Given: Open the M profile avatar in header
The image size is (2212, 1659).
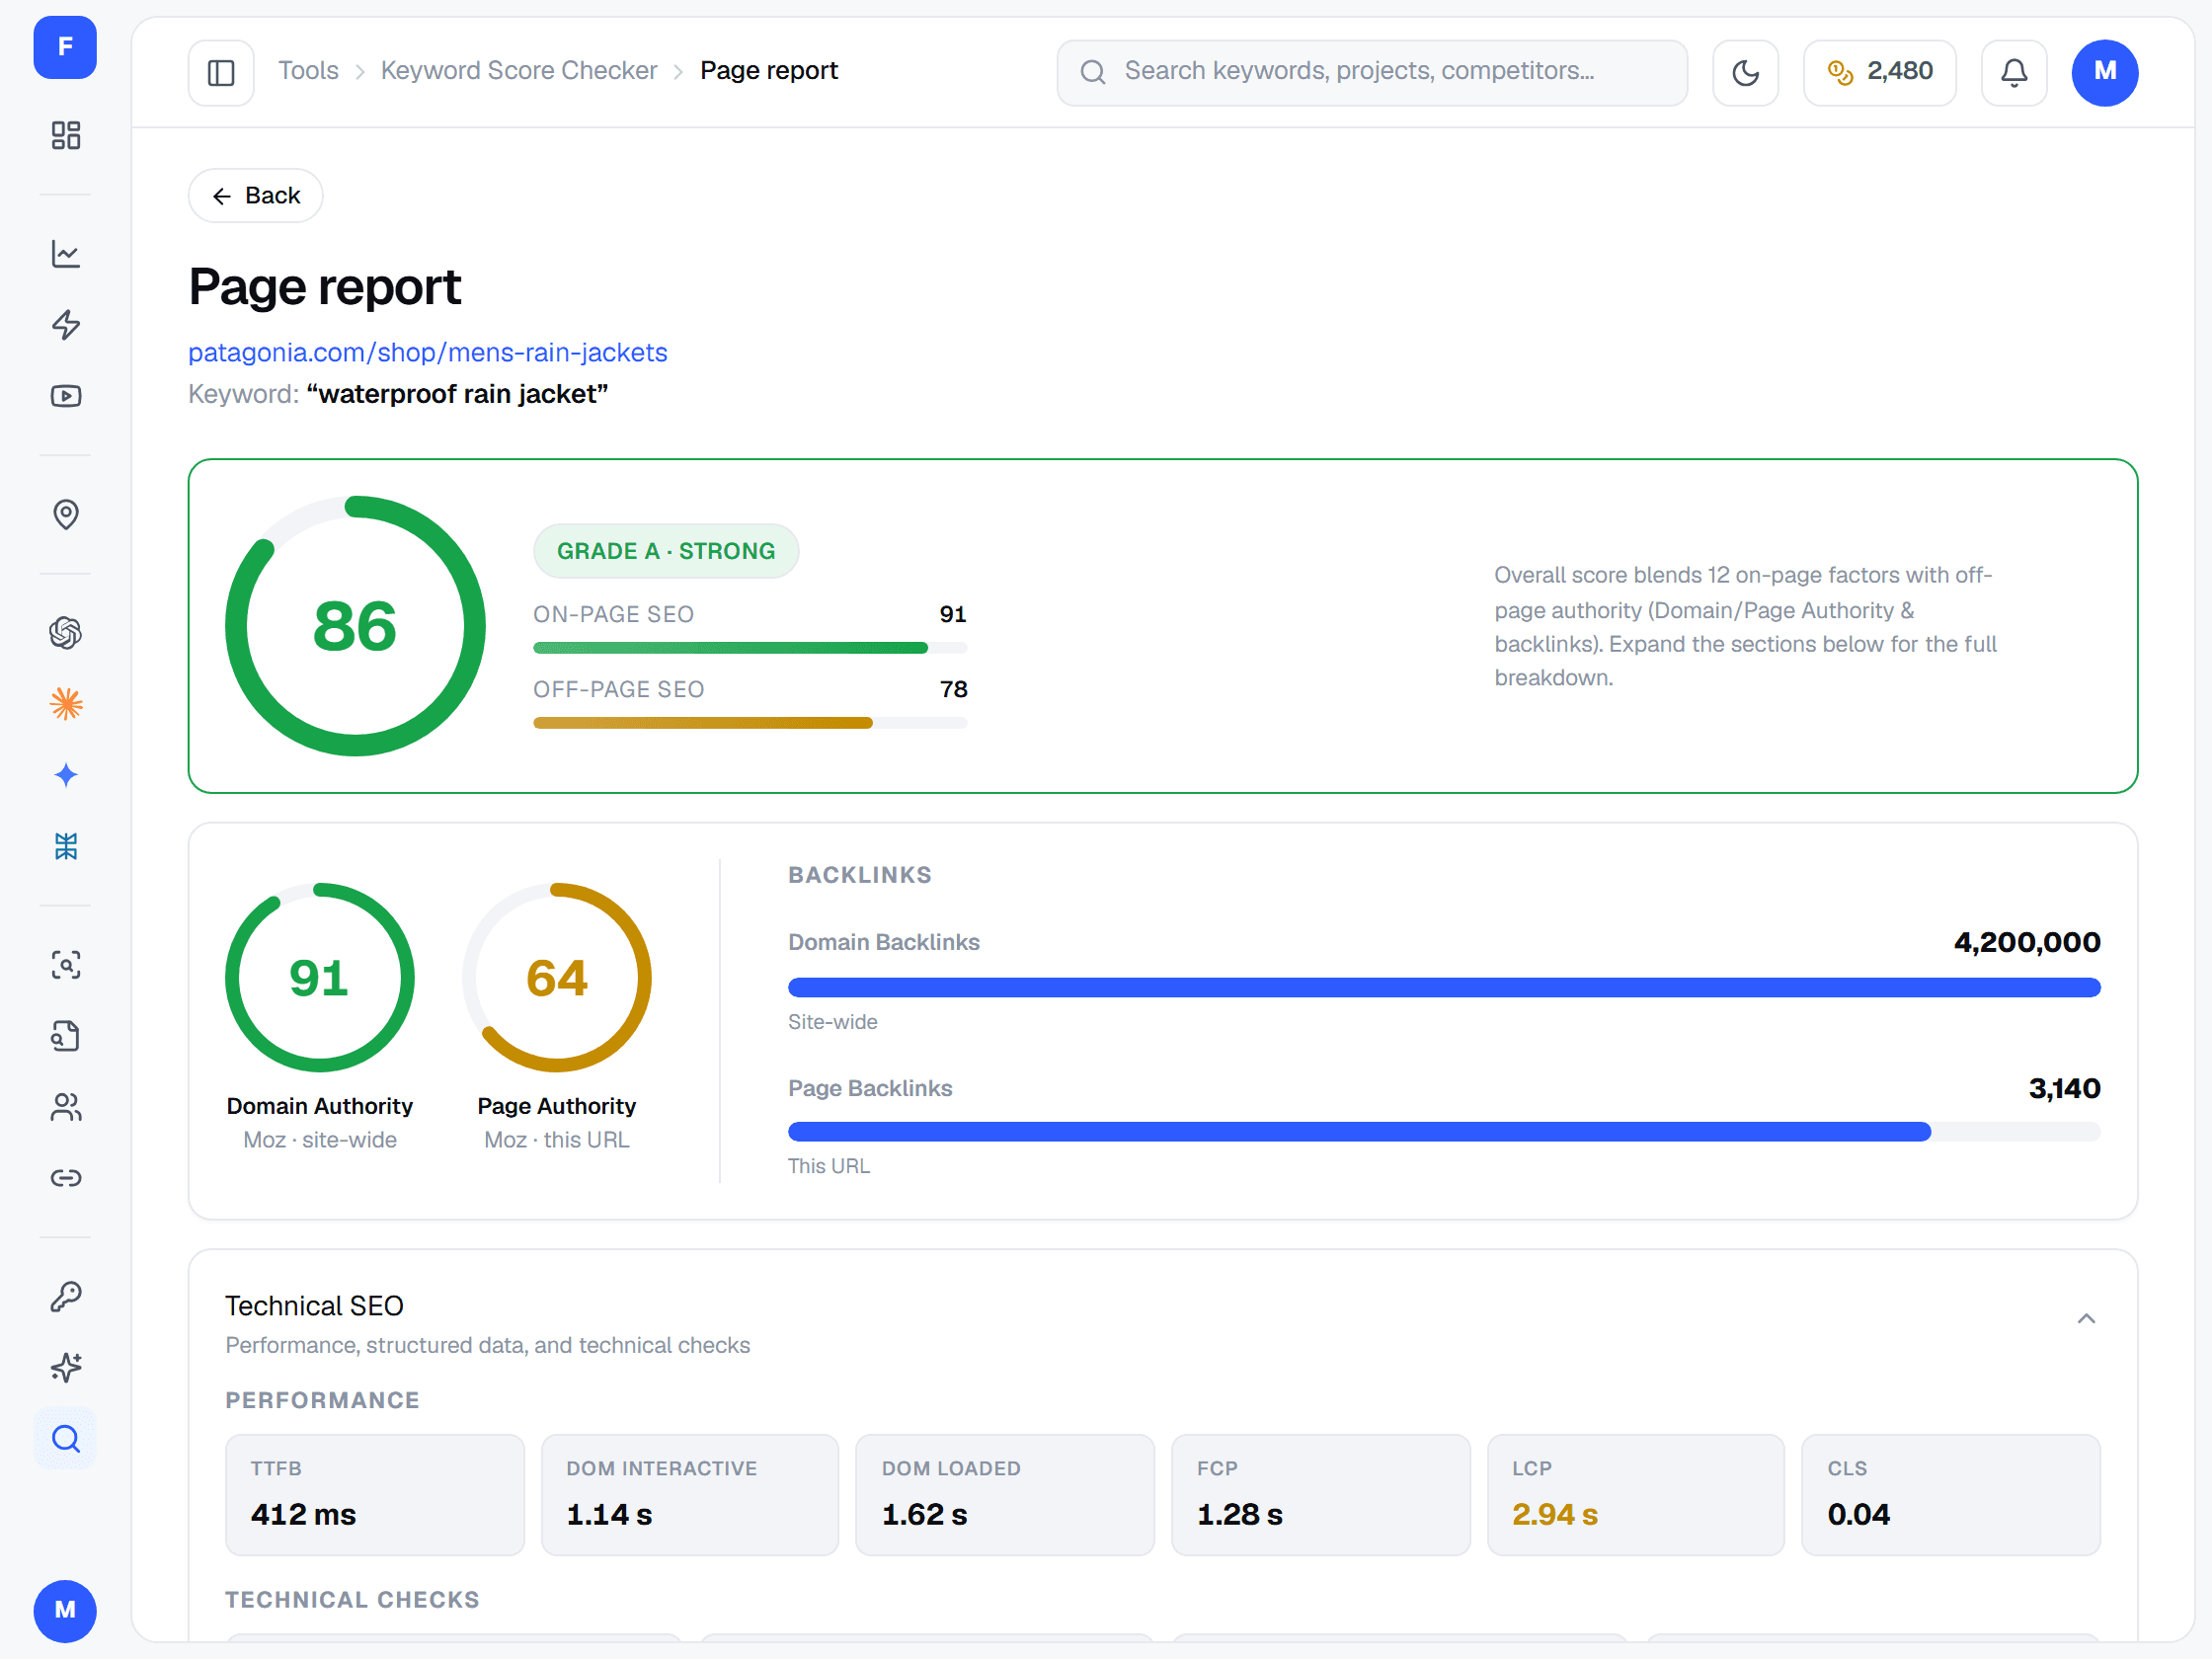Looking at the screenshot, I should pos(2105,72).
